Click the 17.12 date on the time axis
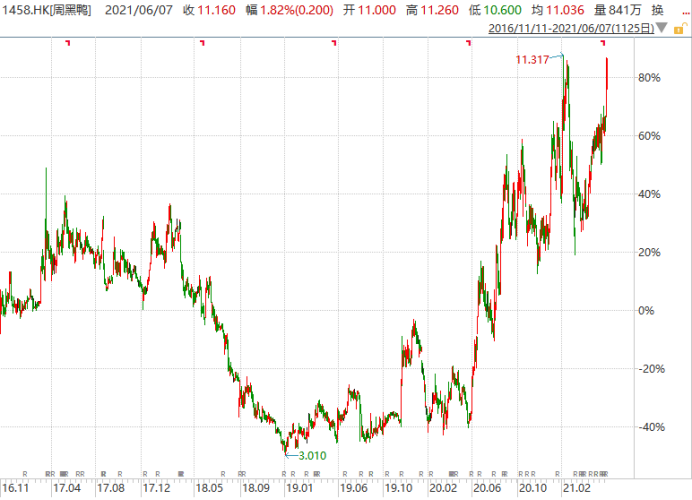Screen dimensions: 692x500 (157, 488)
